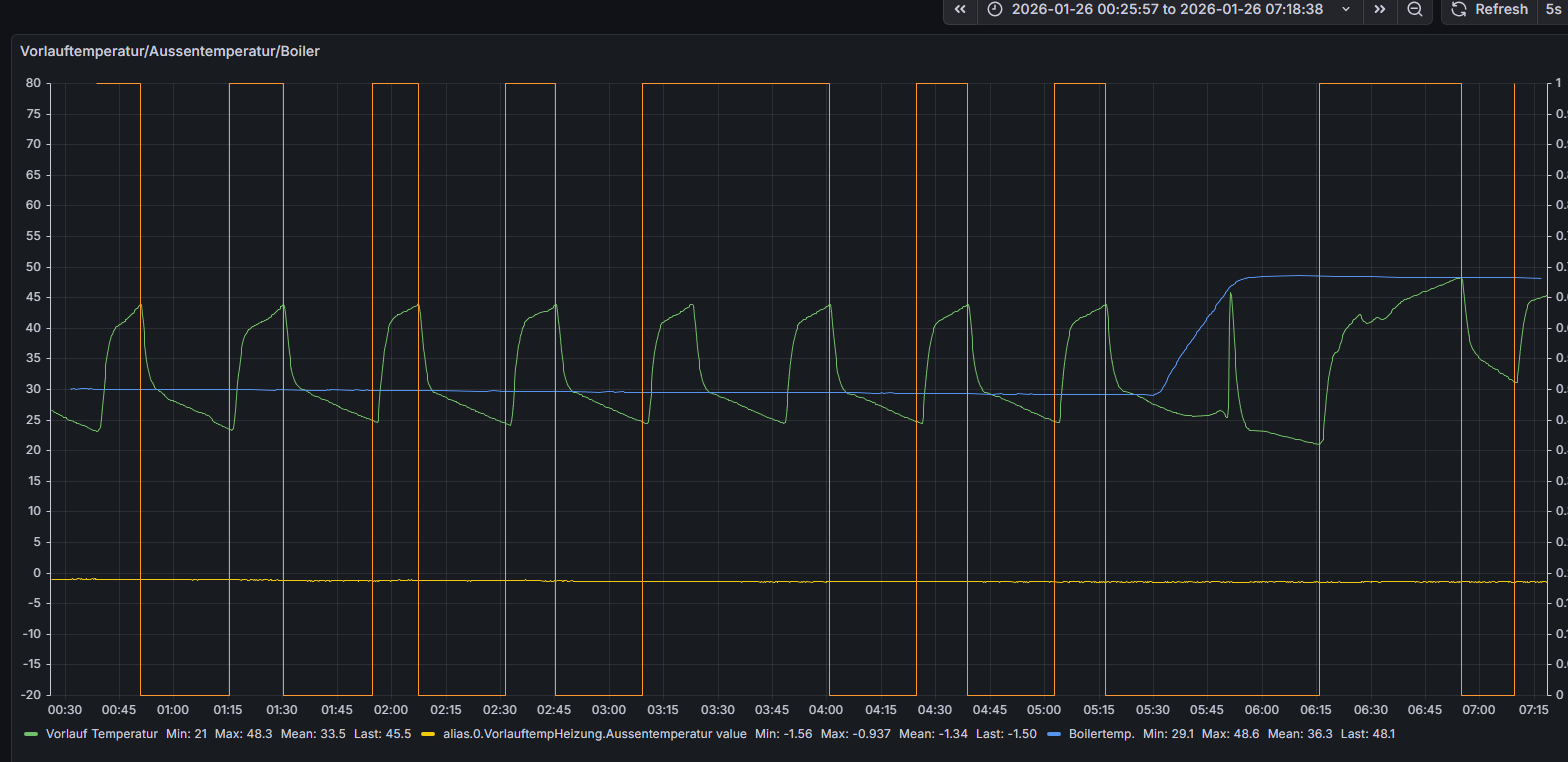Open the time range picker
1568x762 pixels.
point(1170,9)
